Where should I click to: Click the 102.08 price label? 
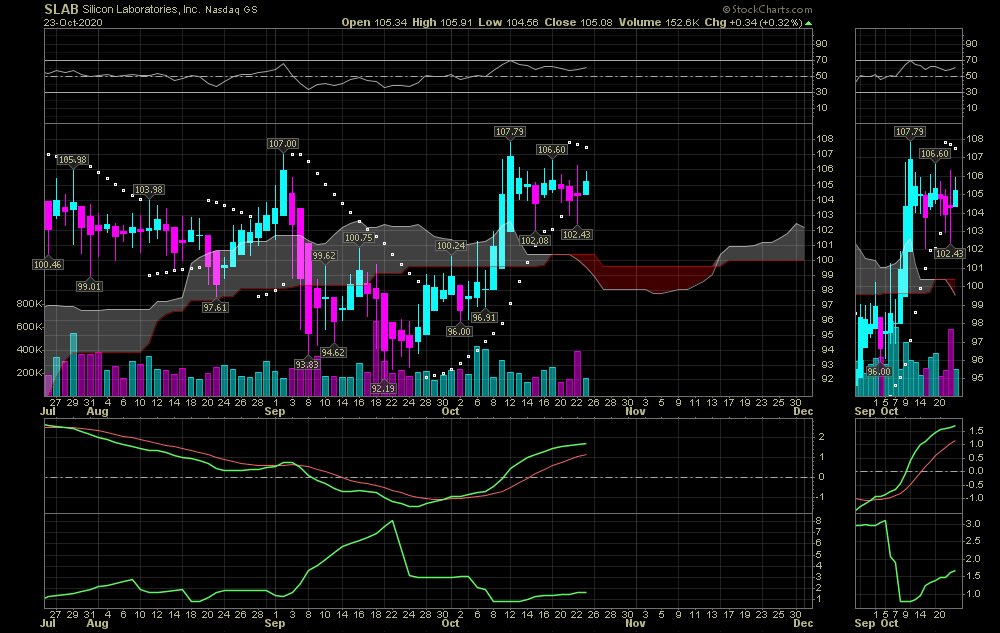tap(535, 240)
